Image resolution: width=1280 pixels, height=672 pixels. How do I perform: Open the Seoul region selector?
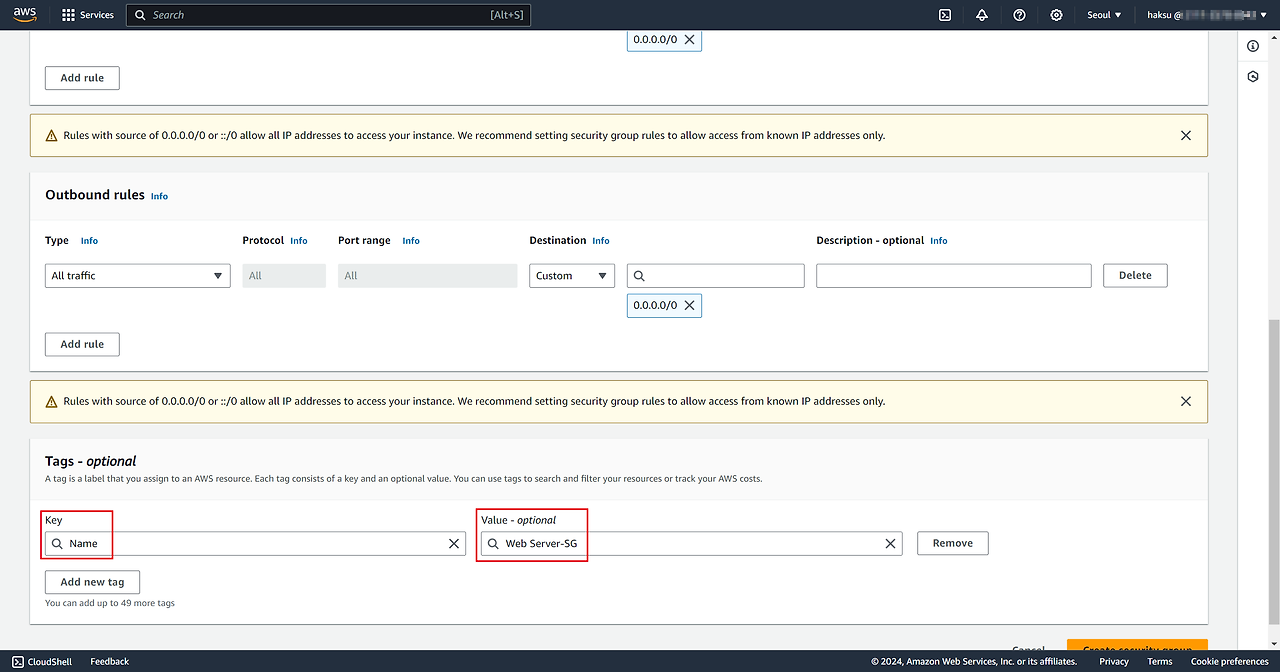click(x=1104, y=15)
